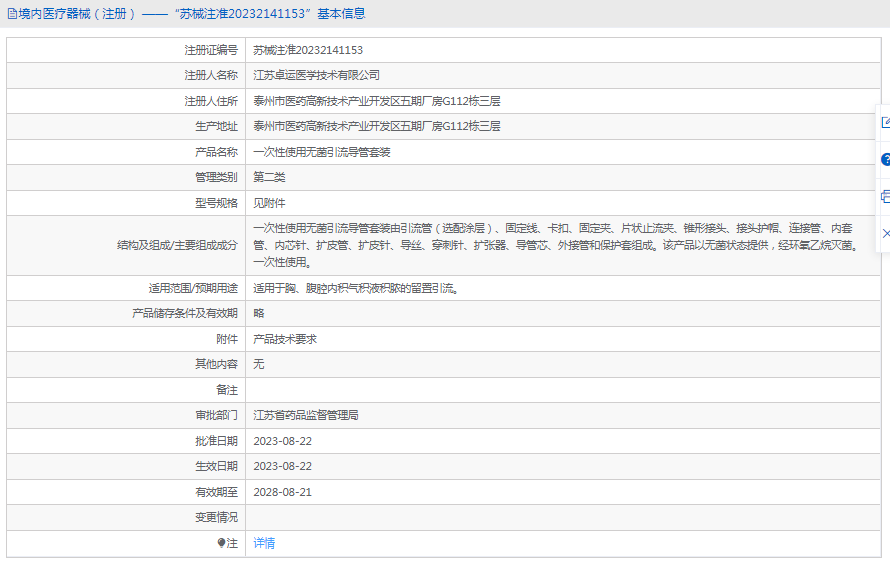Click the 产品储存条件及有效期 label
890x561 pixels.
tap(185, 313)
